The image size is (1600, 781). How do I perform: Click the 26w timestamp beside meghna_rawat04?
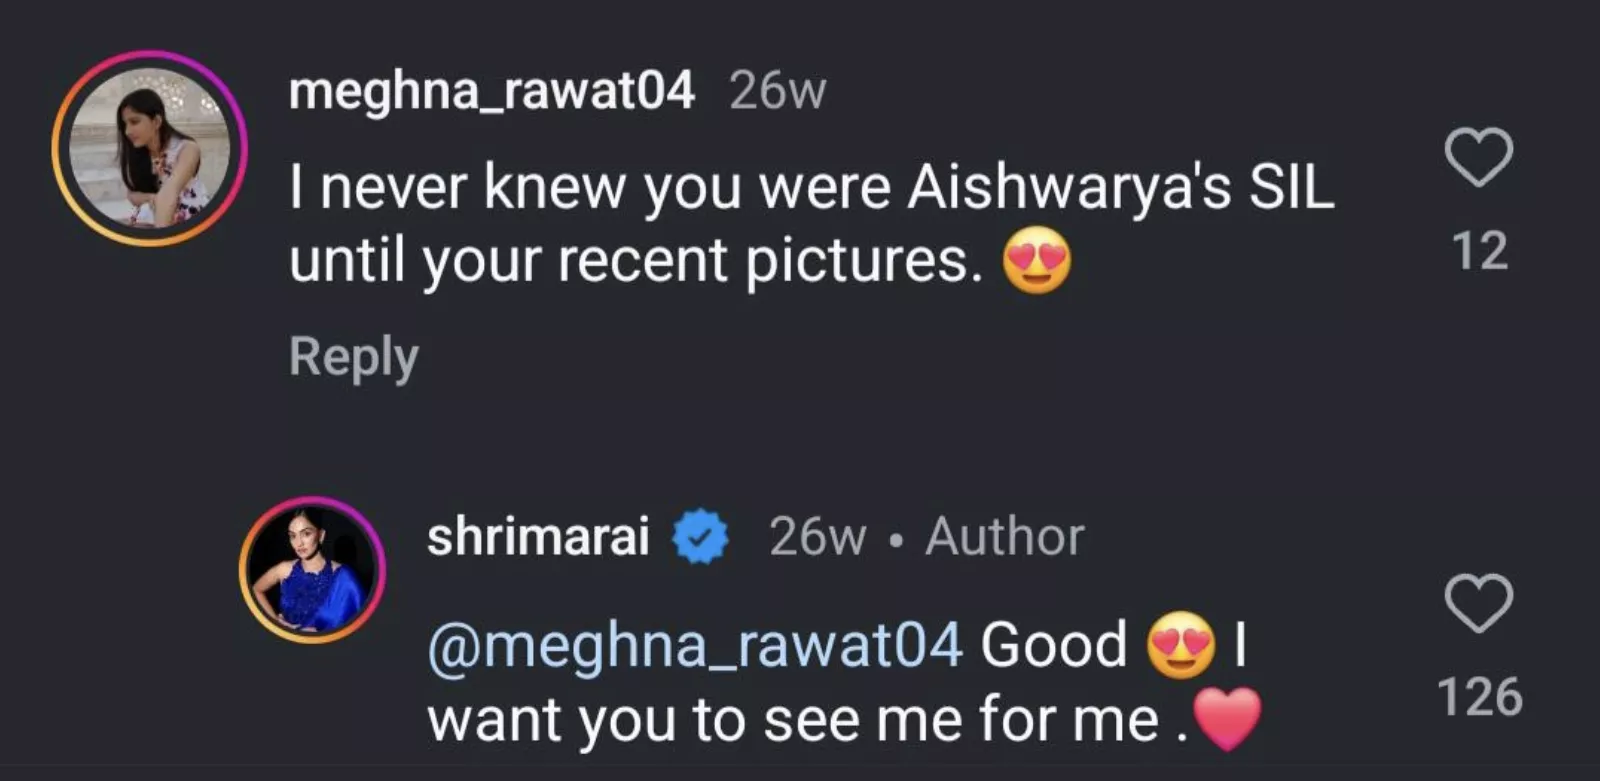(x=778, y=92)
